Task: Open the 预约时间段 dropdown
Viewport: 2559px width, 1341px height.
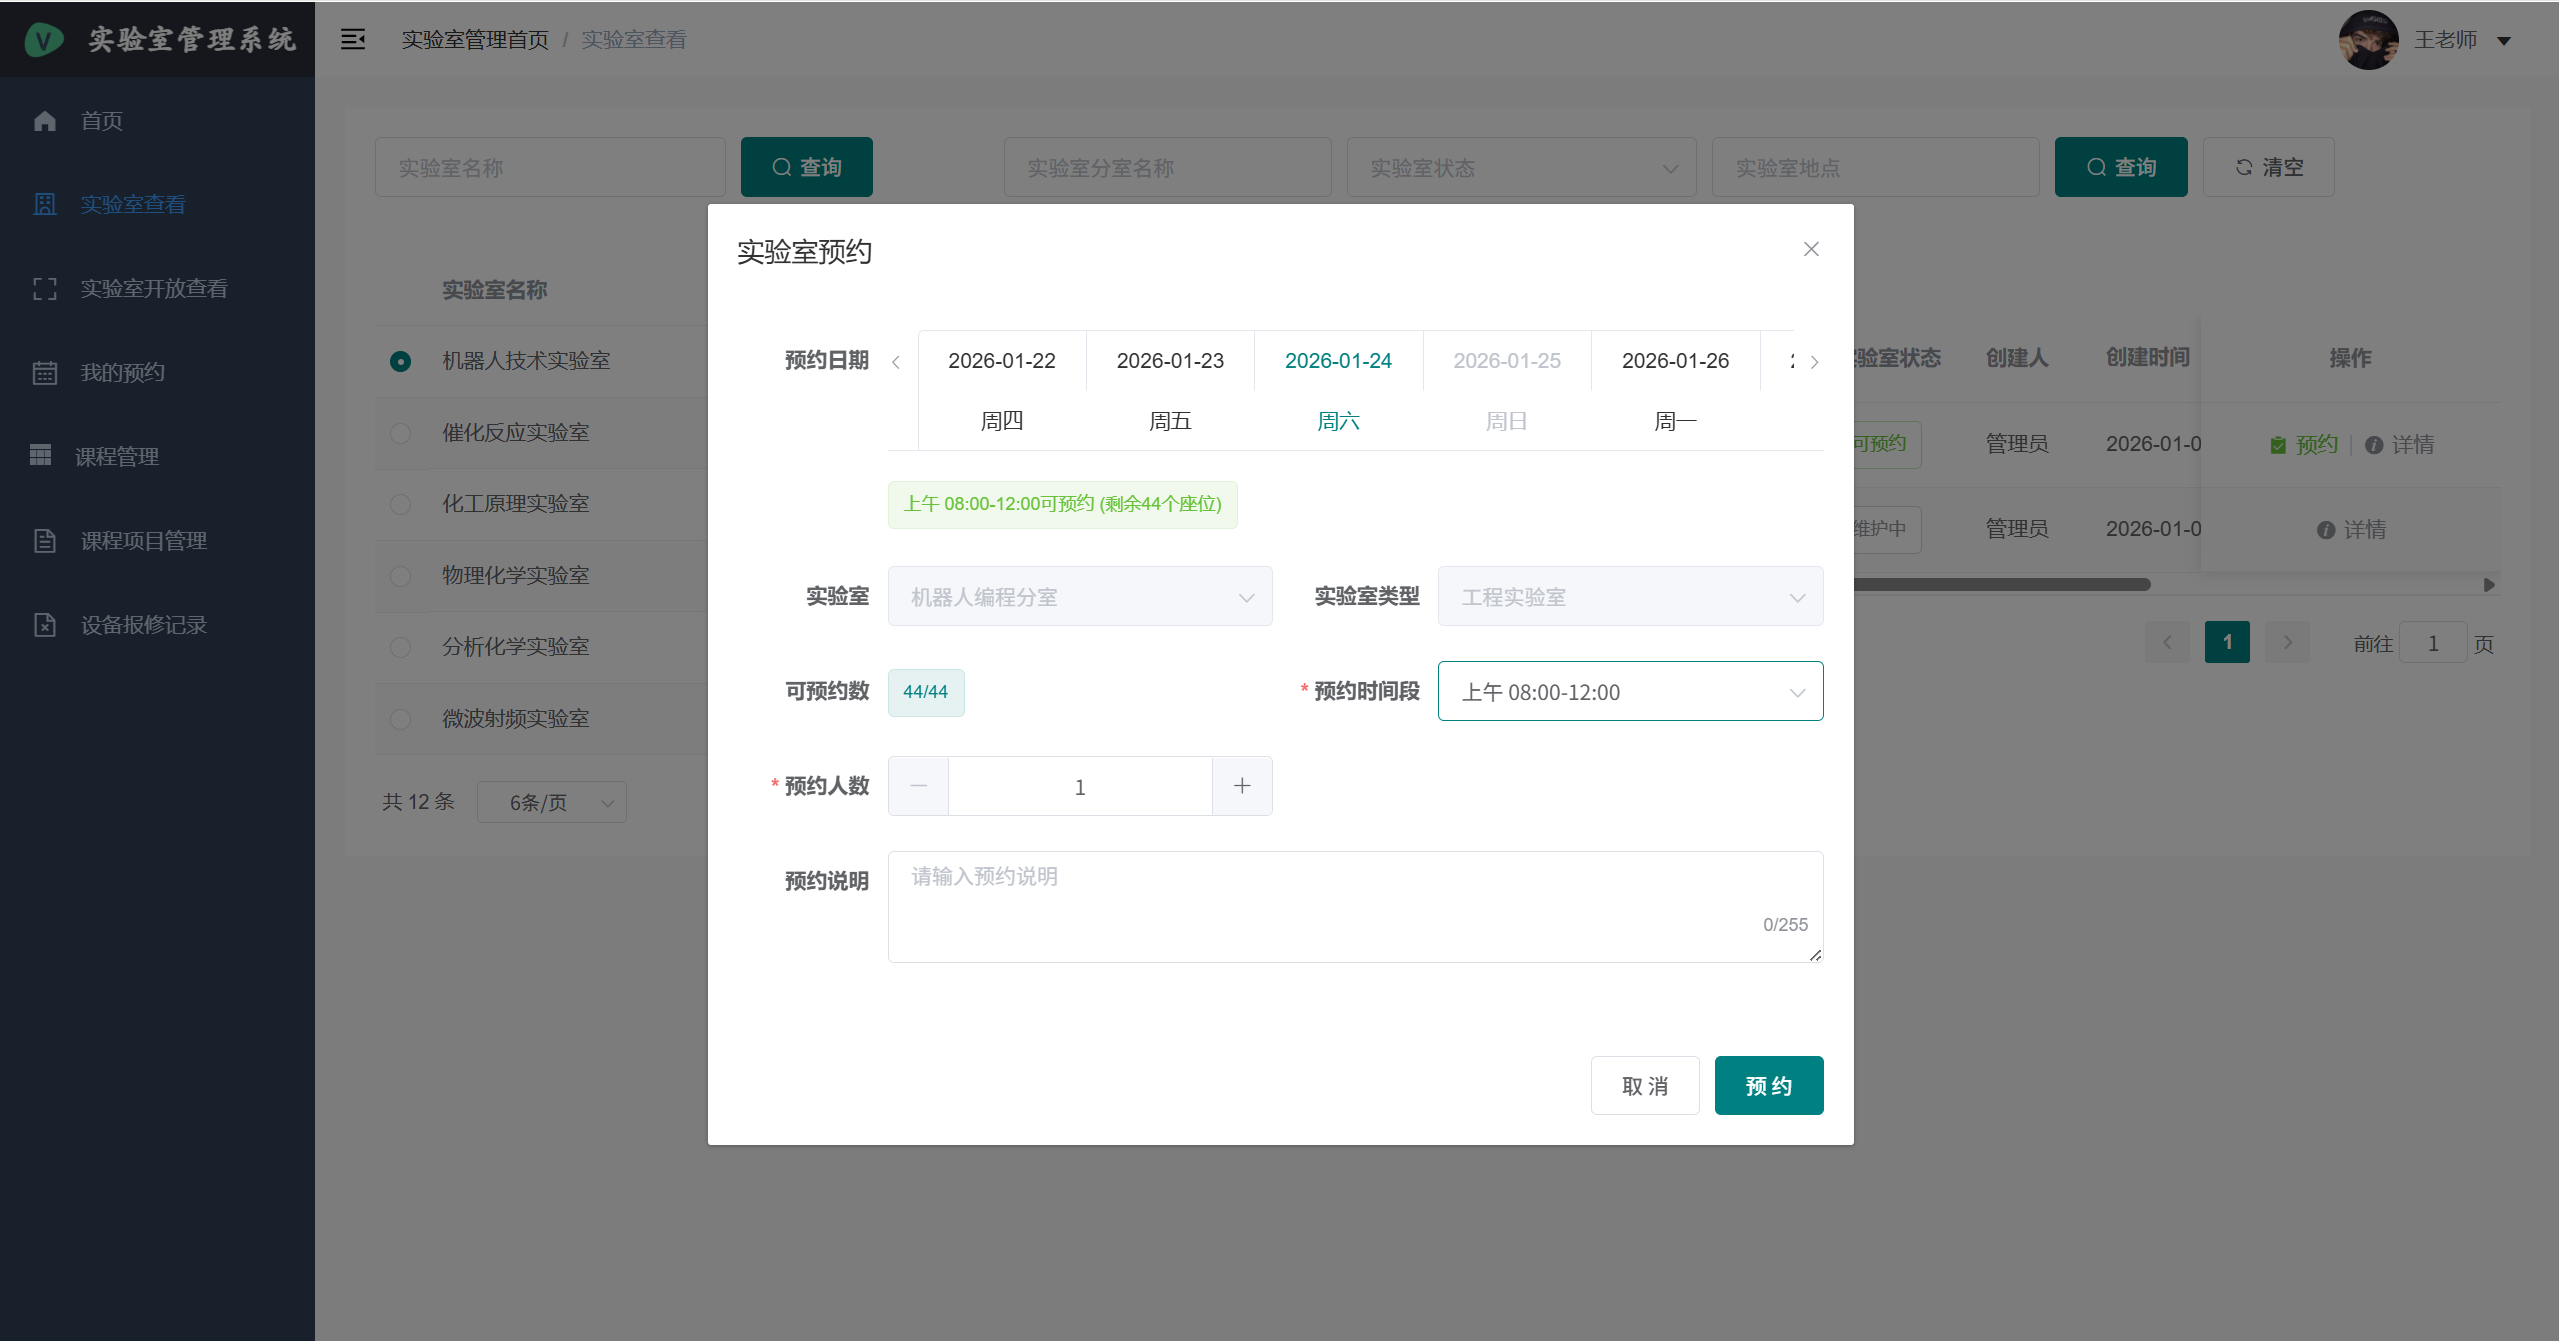Action: point(1629,691)
